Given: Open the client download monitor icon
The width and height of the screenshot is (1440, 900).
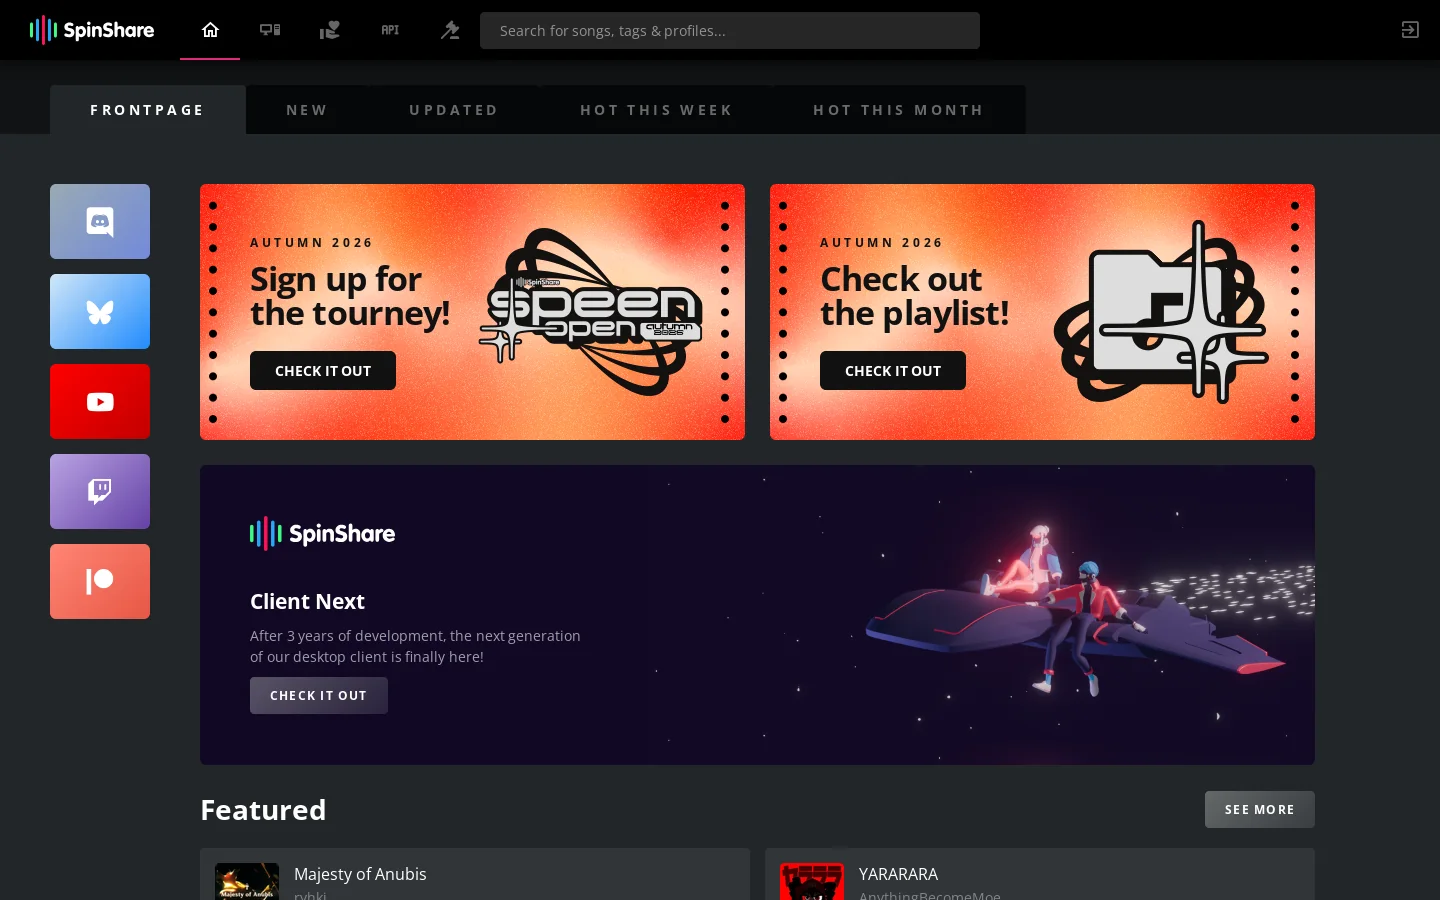Looking at the screenshot, I should 270,30.
